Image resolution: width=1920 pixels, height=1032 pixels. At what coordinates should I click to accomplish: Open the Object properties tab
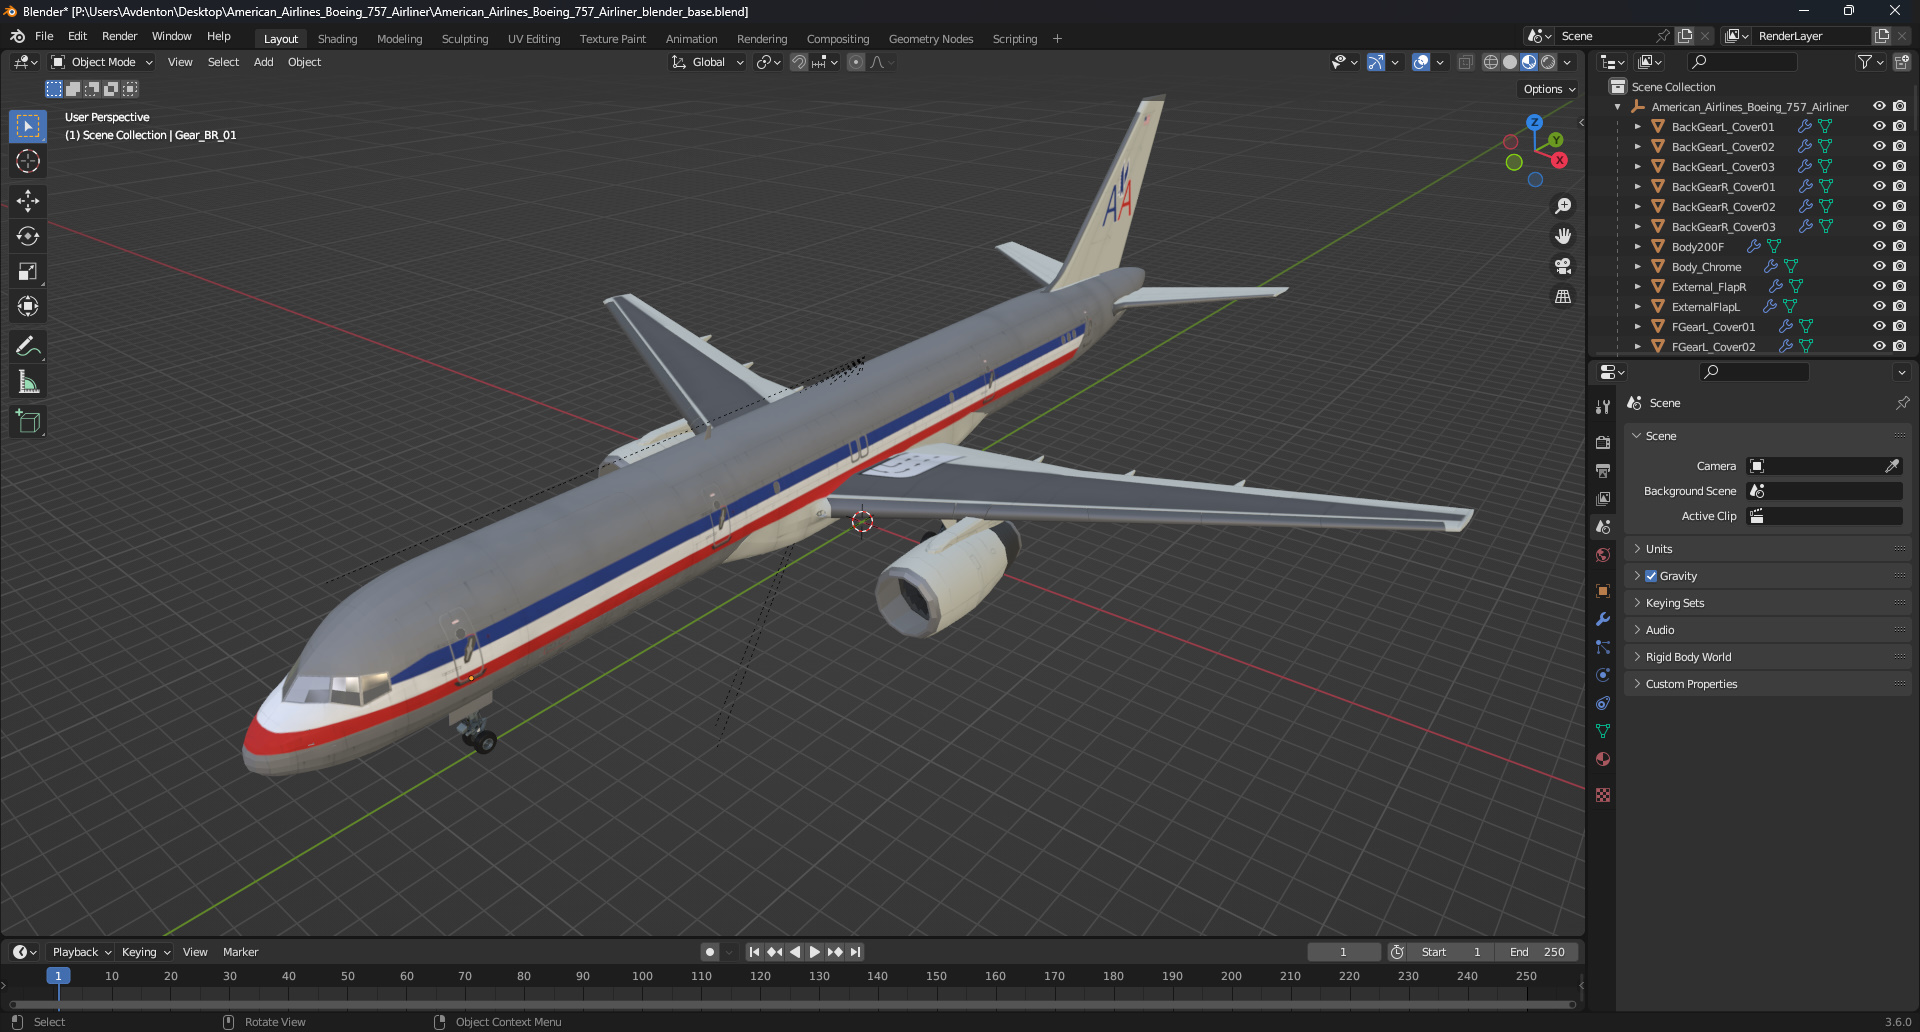1603,591
